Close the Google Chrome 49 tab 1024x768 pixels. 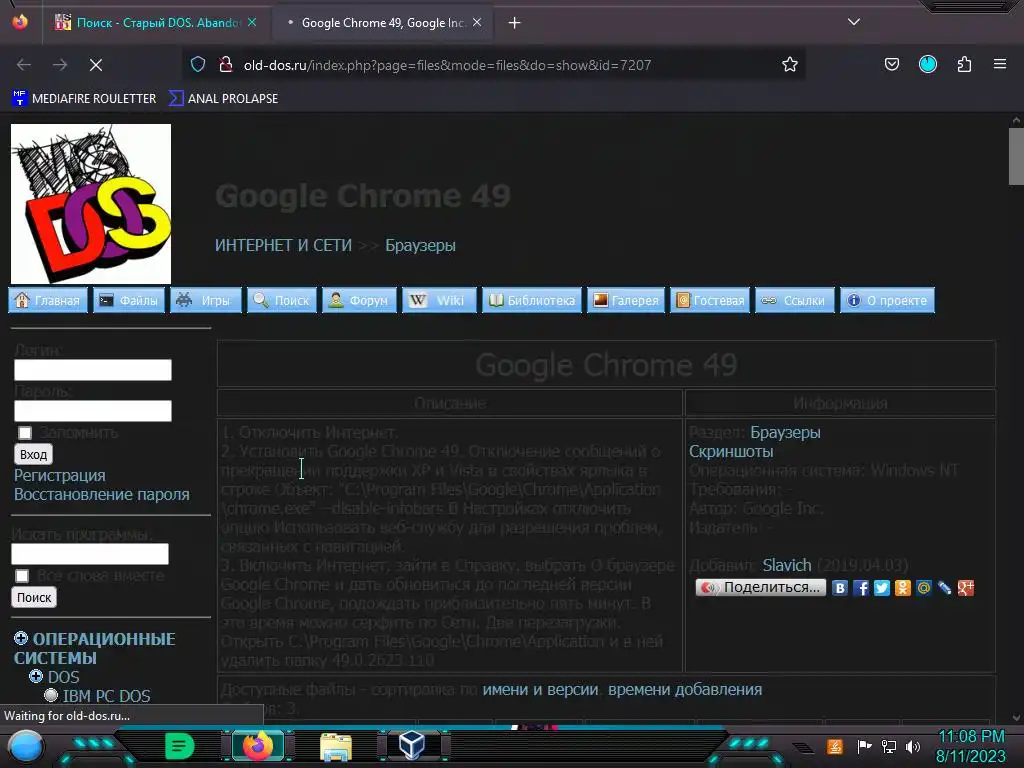(477, 22)
